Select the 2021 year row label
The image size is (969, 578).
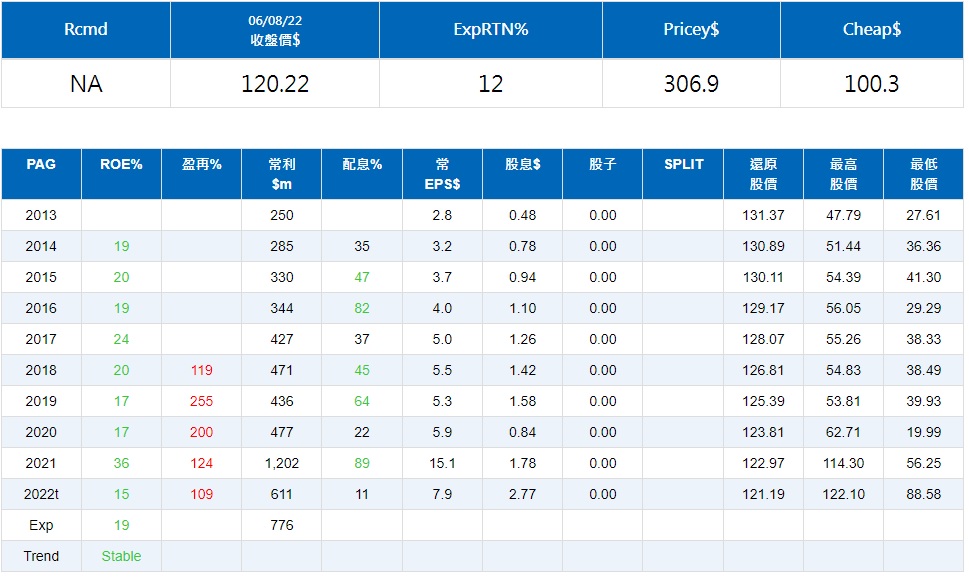pyautogui.click(x=41, y=463)
